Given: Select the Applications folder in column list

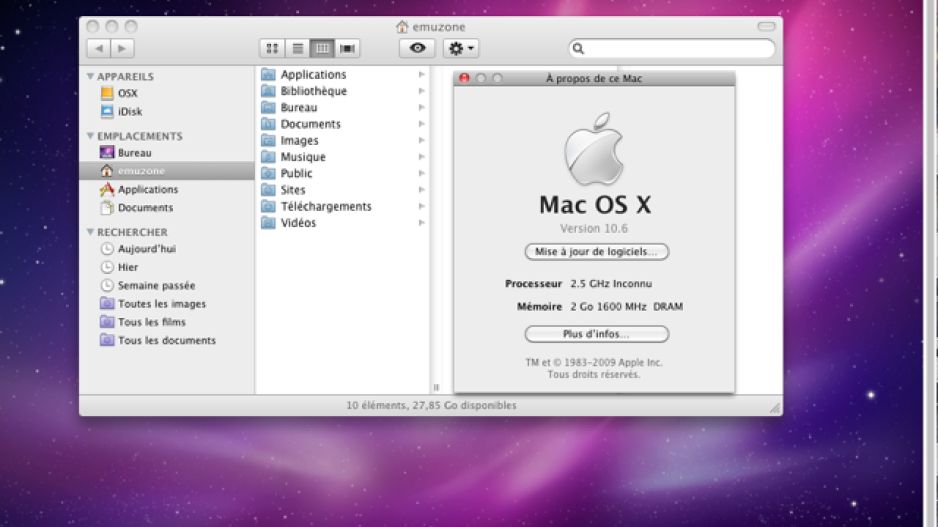Looking at the screenshot, I should (x=343, y=74).
